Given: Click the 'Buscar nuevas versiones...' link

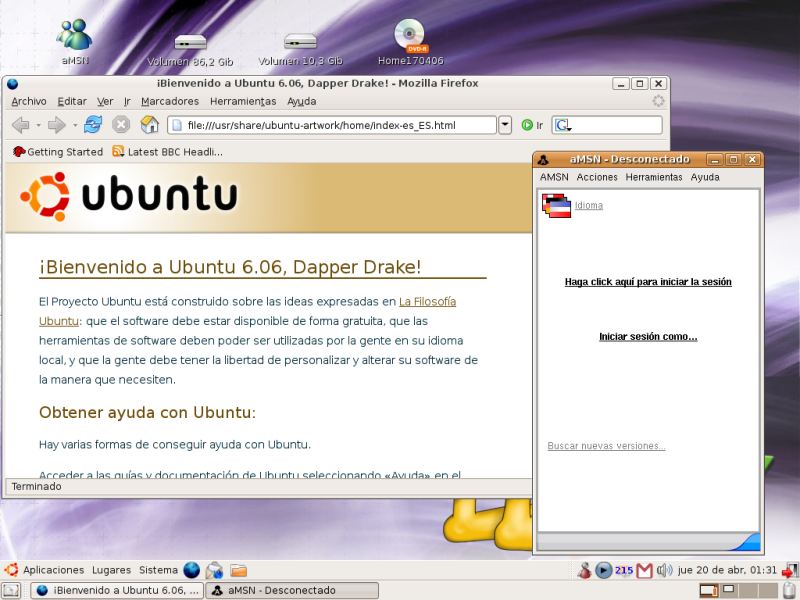Looking at the screenshot, I should [x=606, y=446].
